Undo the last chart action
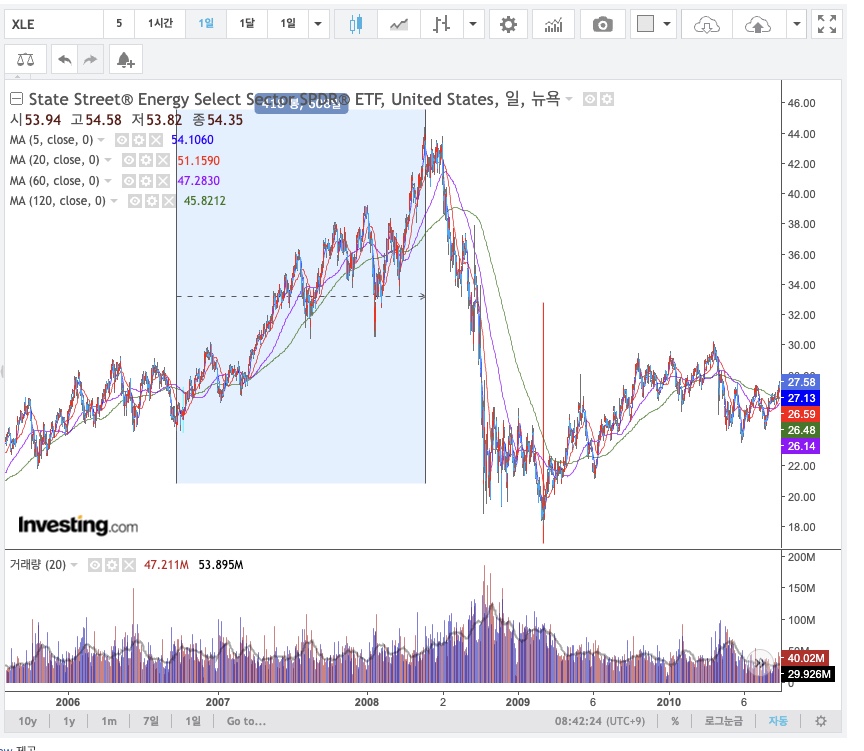 click(64, 60)
